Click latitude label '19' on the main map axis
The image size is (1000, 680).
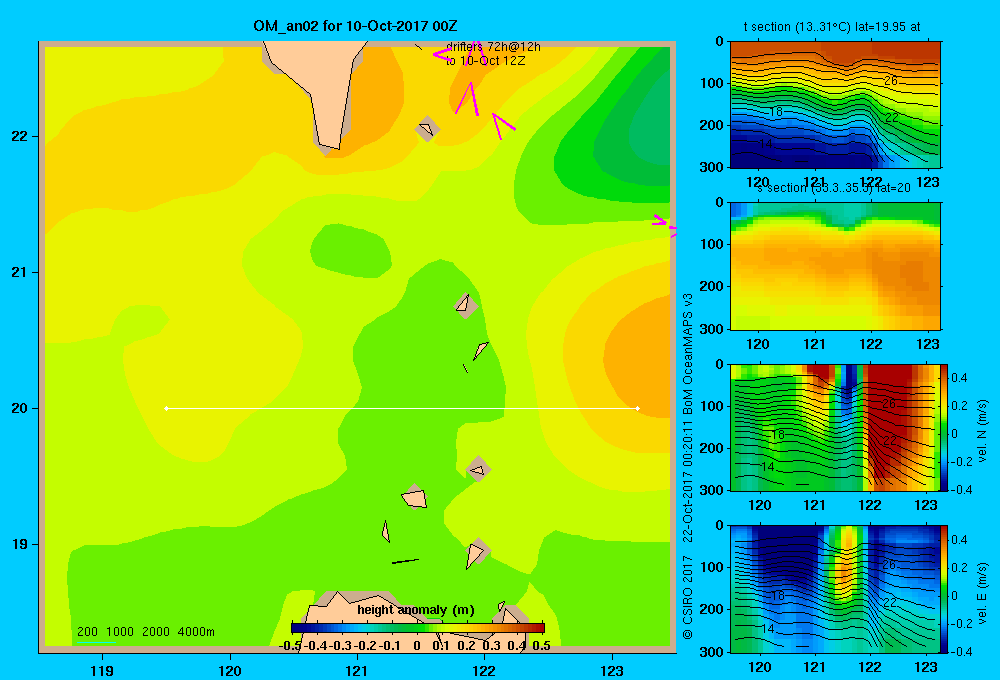pos(20,544)
